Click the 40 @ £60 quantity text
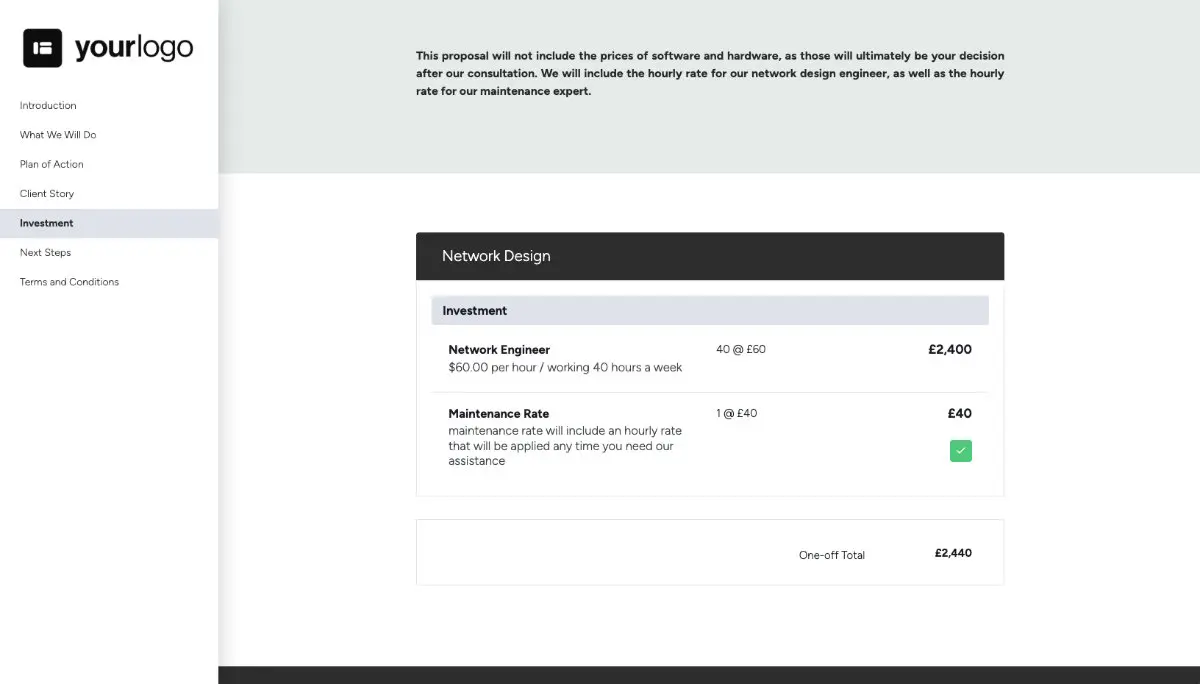 coord(740,349)
